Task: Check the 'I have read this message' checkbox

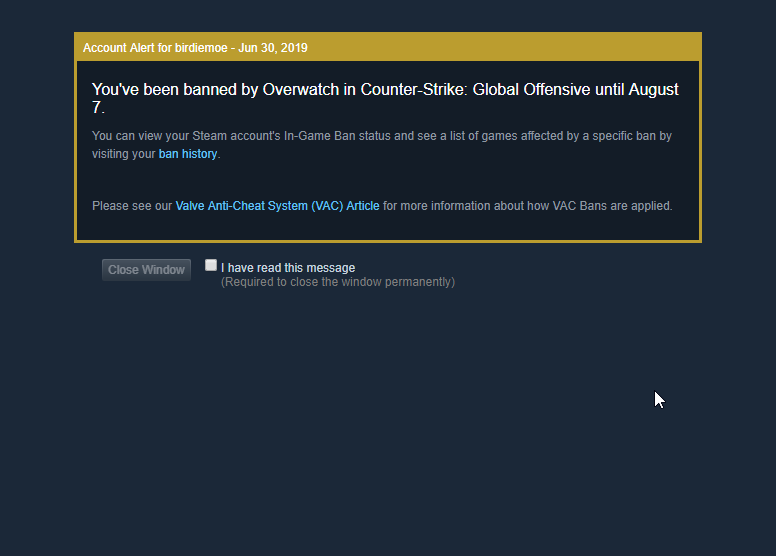Action: tap(211, 265)
